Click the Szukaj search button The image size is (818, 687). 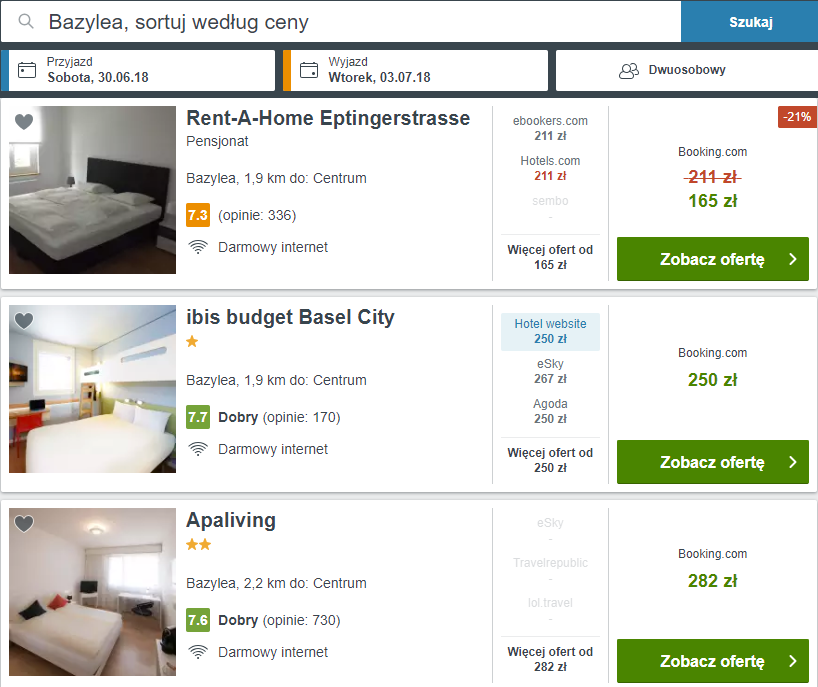tap(750, 21)
